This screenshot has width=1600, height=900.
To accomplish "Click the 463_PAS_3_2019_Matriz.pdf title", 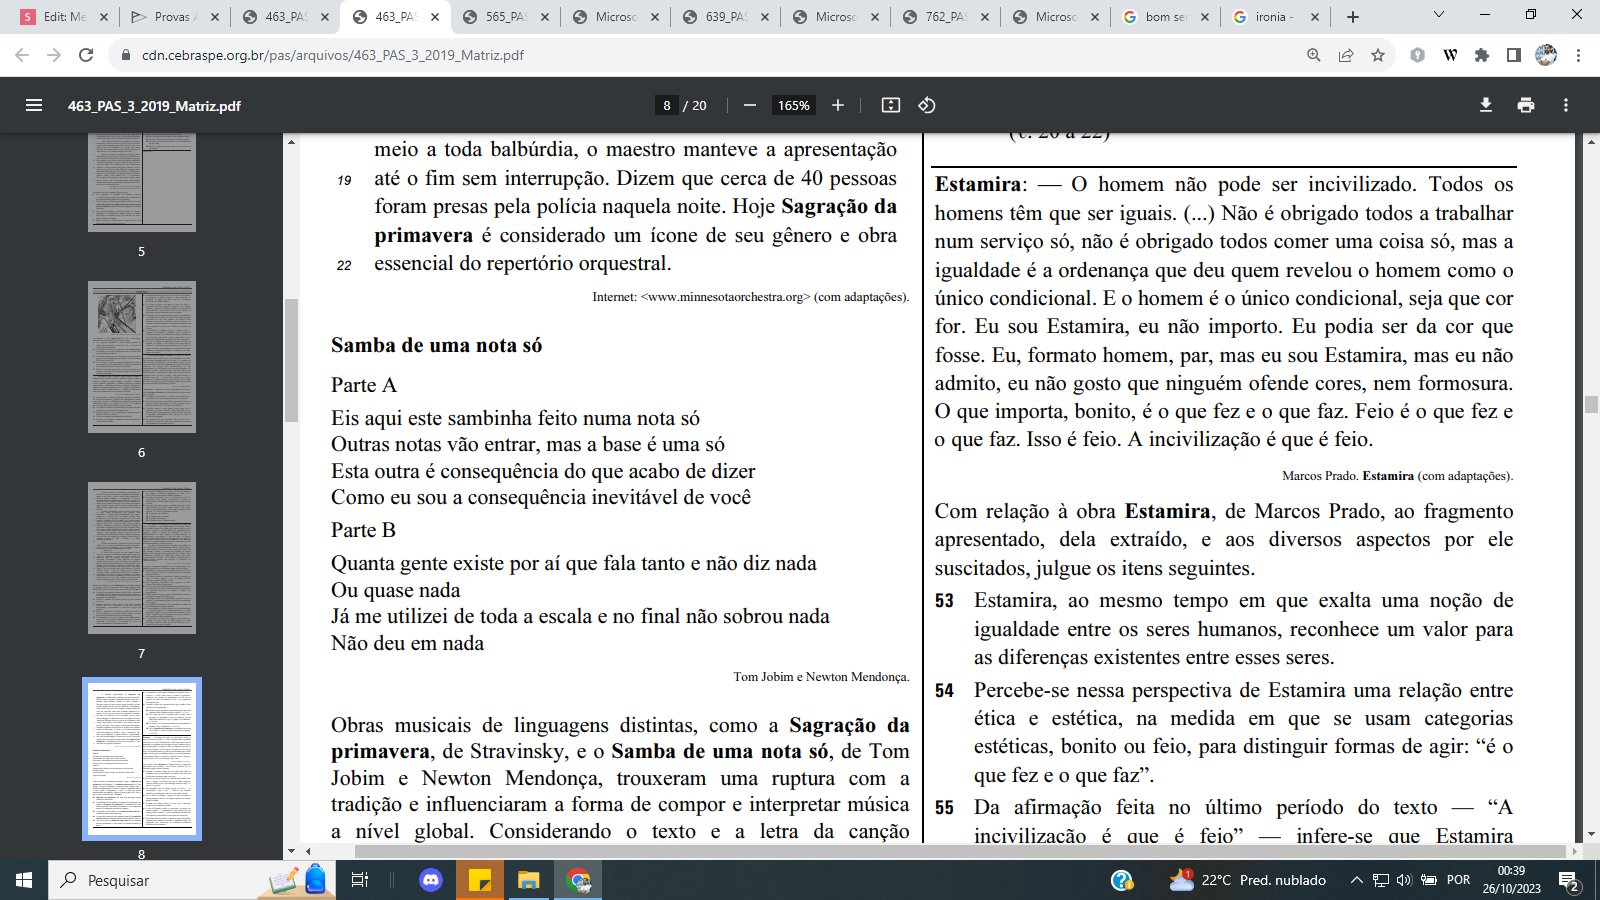I will tap(154, 105).
